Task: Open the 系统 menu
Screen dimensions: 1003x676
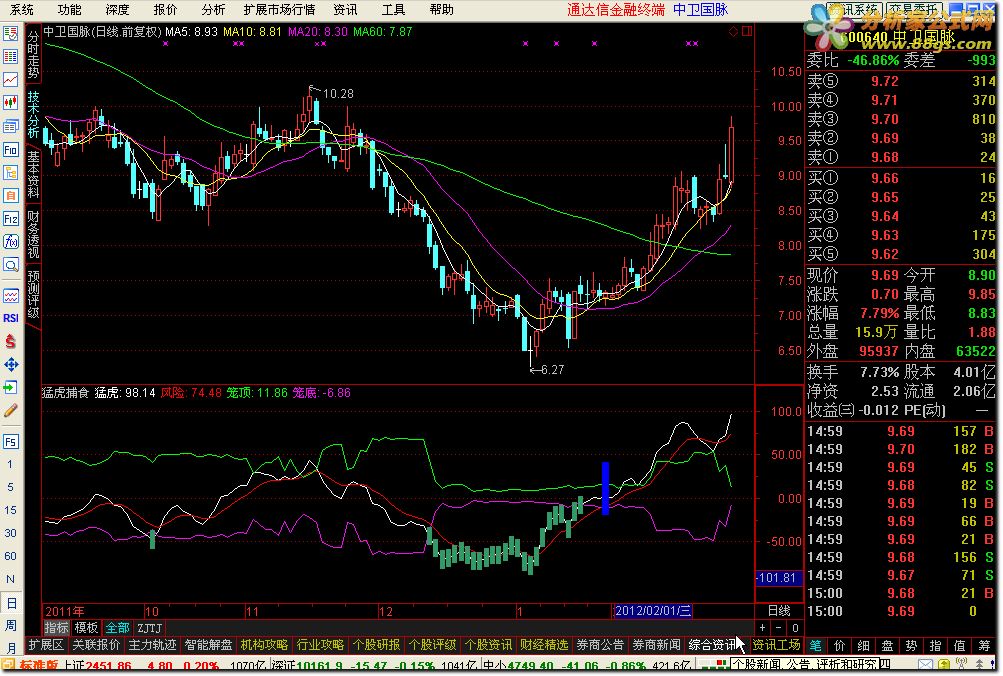Action: (22, 10)
